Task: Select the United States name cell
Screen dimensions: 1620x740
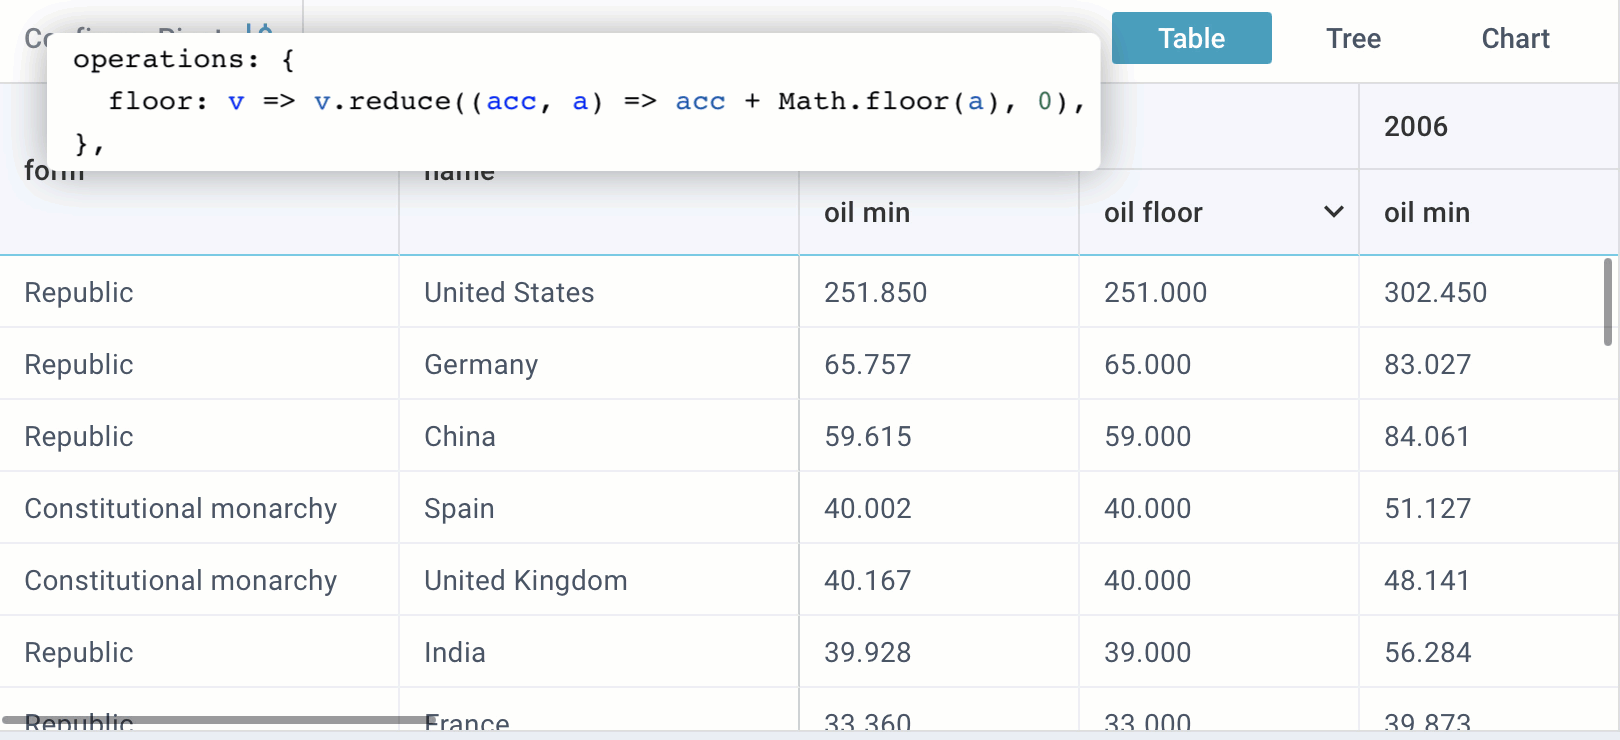Action: [509, 292]
